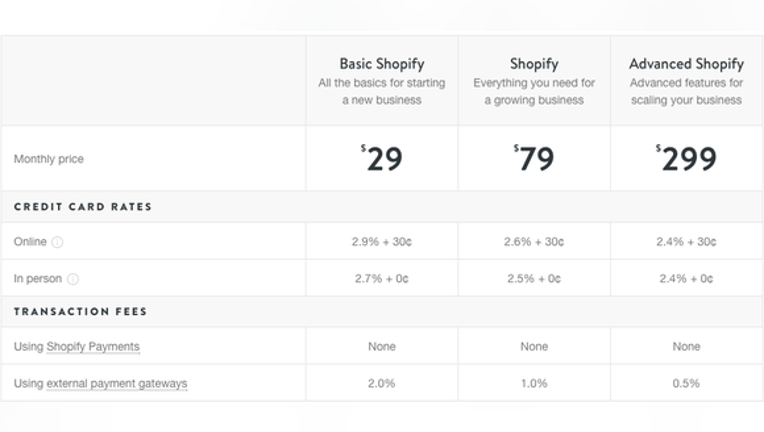The width and height of the screenshot is (764, 432).
Task: Select the Advanced Shopify plan heading
Action: coord(686,64)
